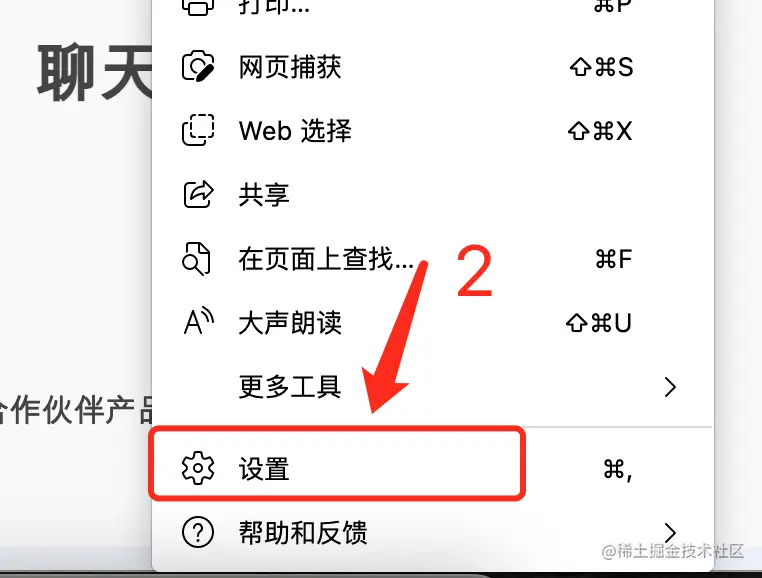The image size is (762, 578).
Task: Open the 更多工具 menu entry
Action: click(x=433, y=387)
